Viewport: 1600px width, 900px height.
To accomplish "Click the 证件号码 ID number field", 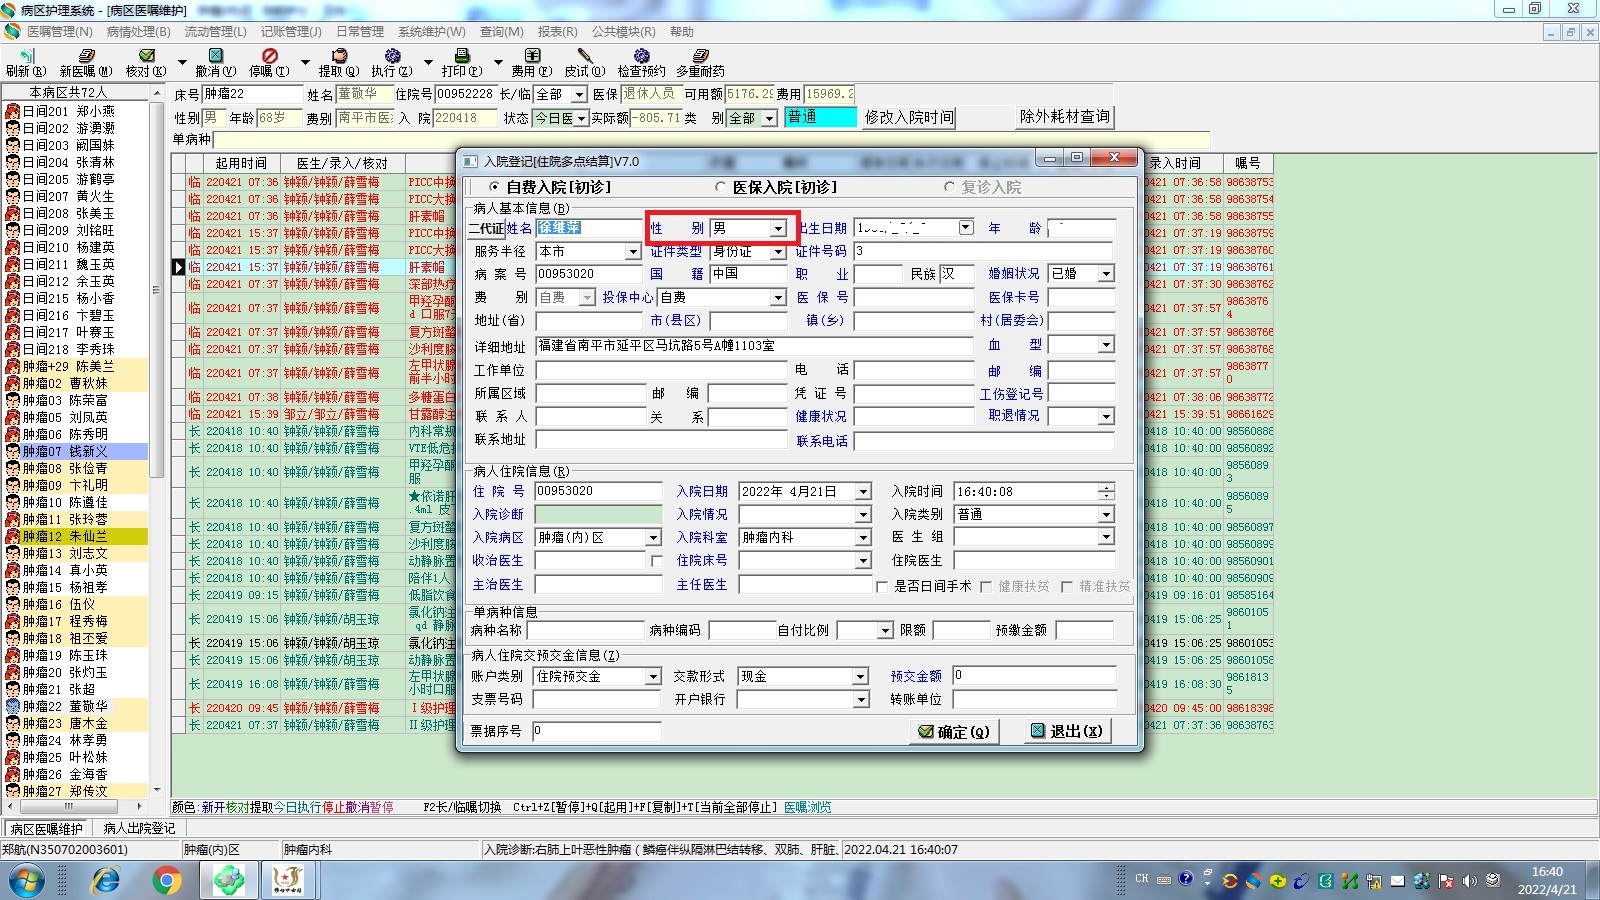I will (x=983, y=252).
